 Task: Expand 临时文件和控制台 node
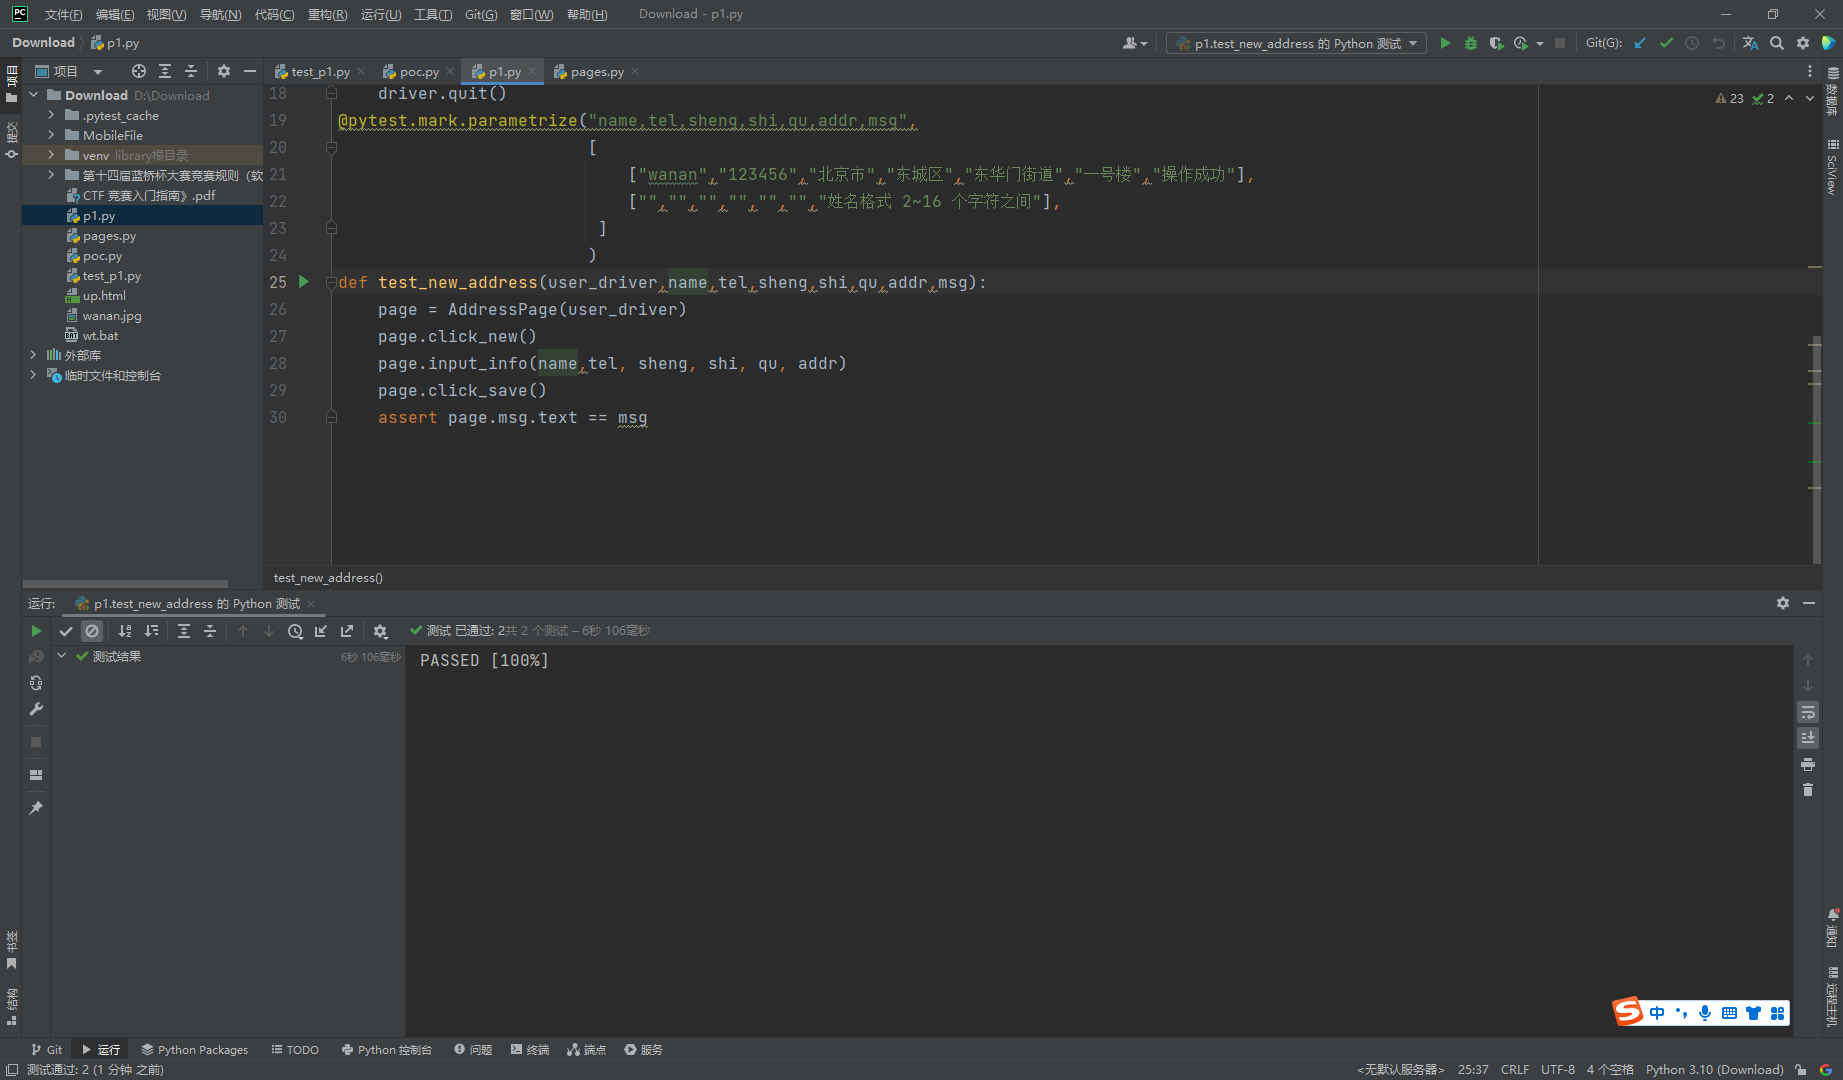tap(34, 375)
